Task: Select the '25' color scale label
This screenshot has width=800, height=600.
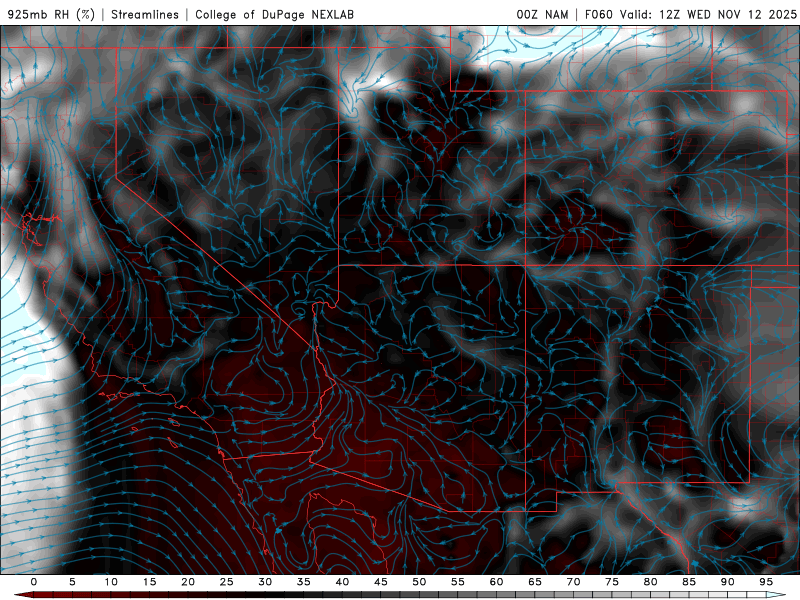Action: (227, 582)
